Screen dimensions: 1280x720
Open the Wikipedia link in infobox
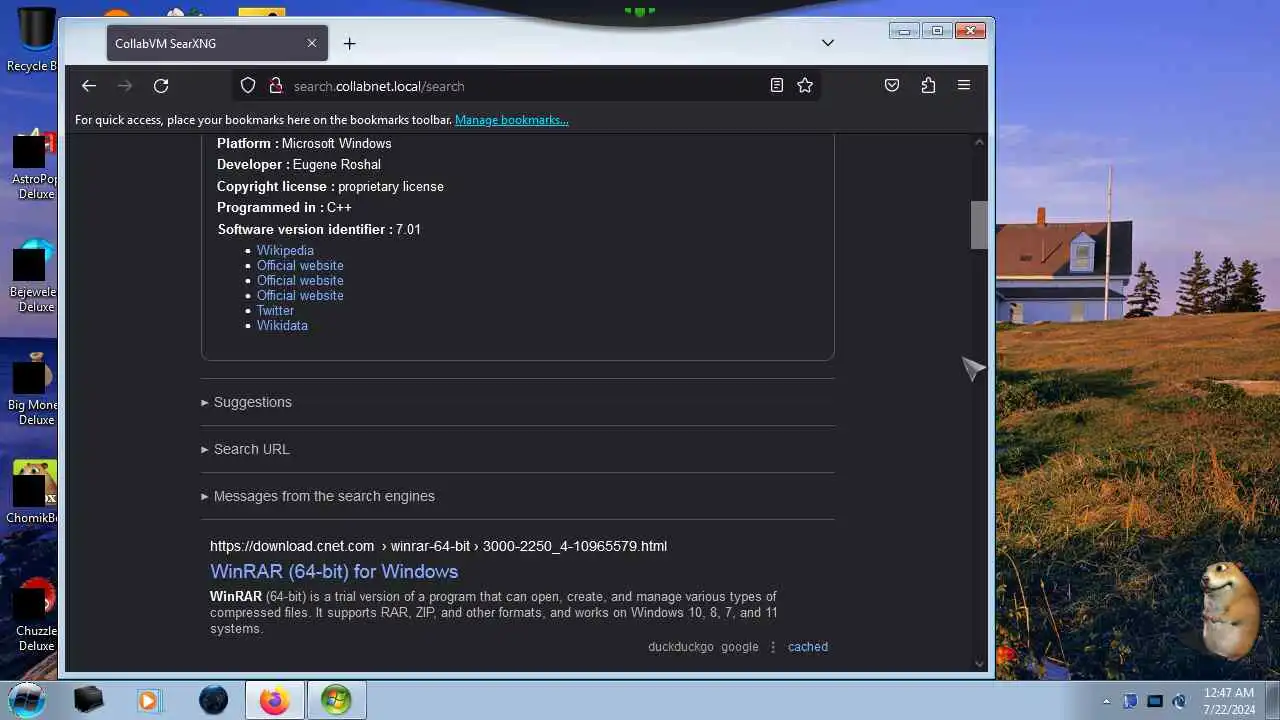pyautogui.click(x=285, y=251)
